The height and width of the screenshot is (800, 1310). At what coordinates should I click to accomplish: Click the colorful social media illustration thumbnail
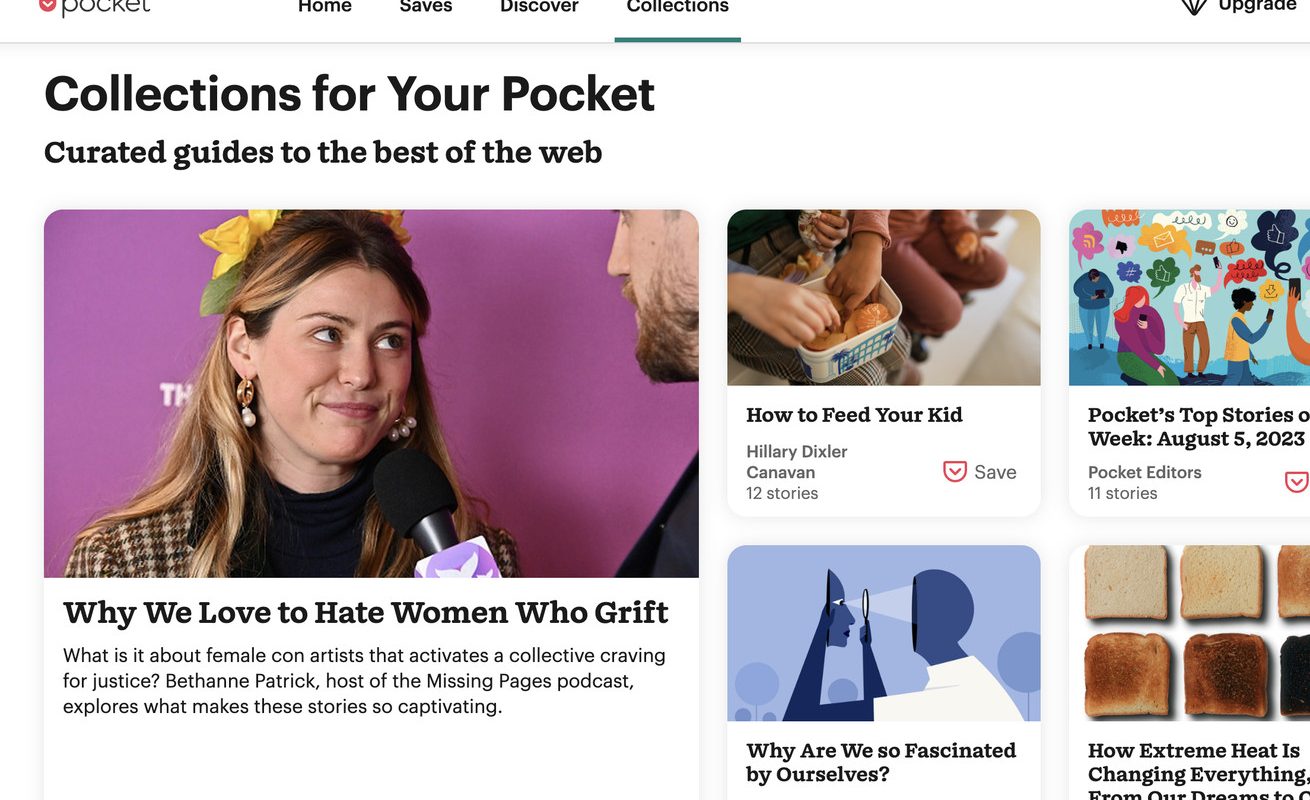click(1189, 297)
